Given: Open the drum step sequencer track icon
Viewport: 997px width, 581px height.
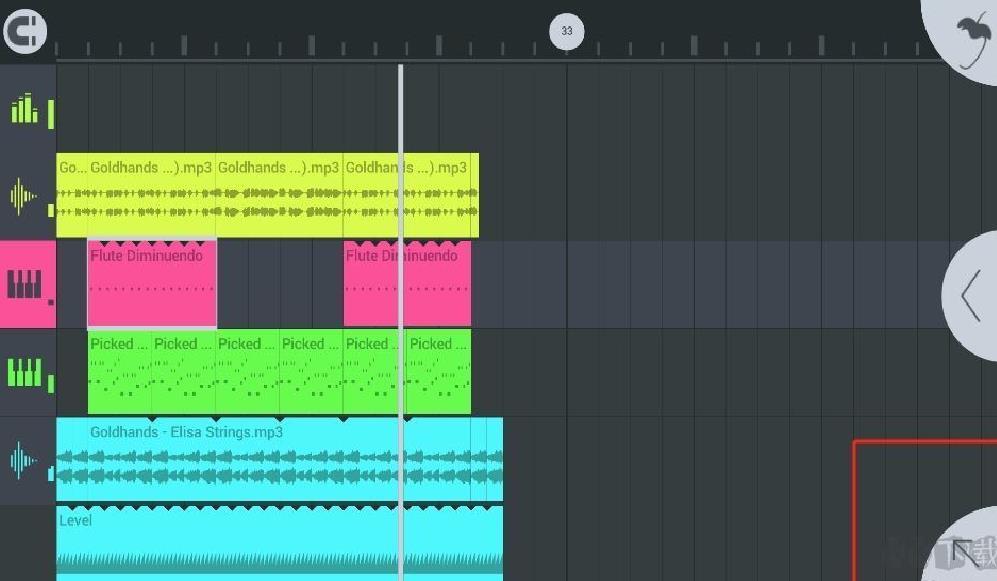Looking at the screenshot, I should pos(24,108).
